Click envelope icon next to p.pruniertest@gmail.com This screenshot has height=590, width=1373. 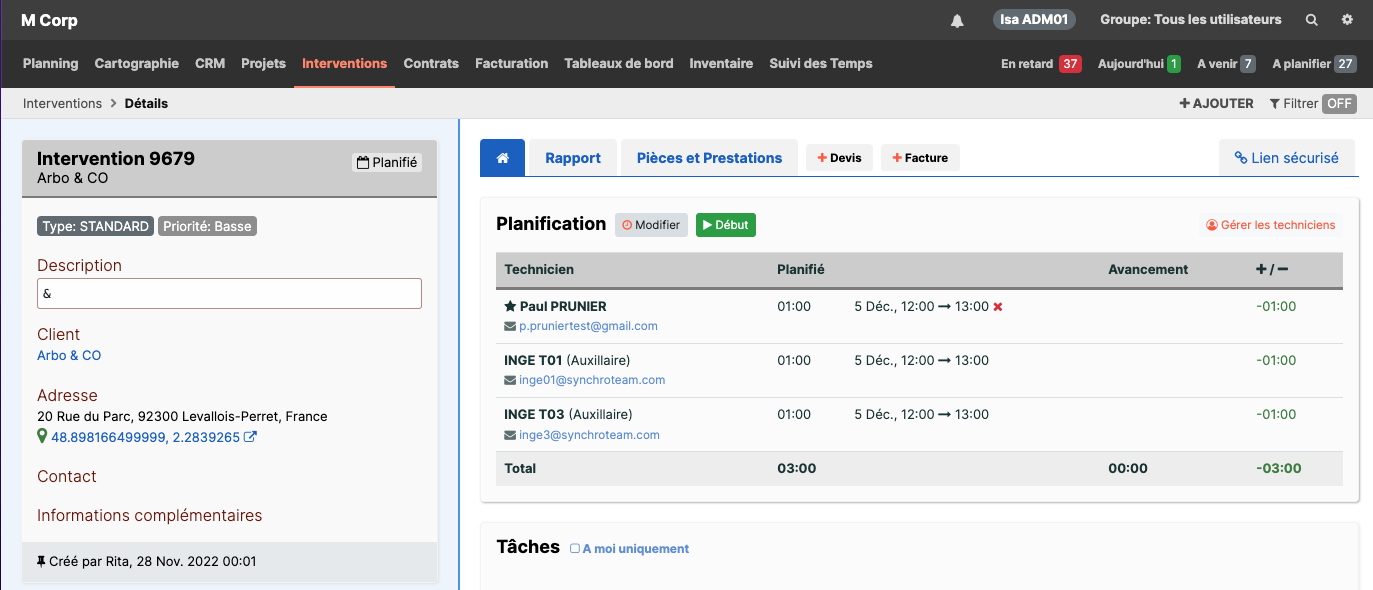click(x=510, y=326)
